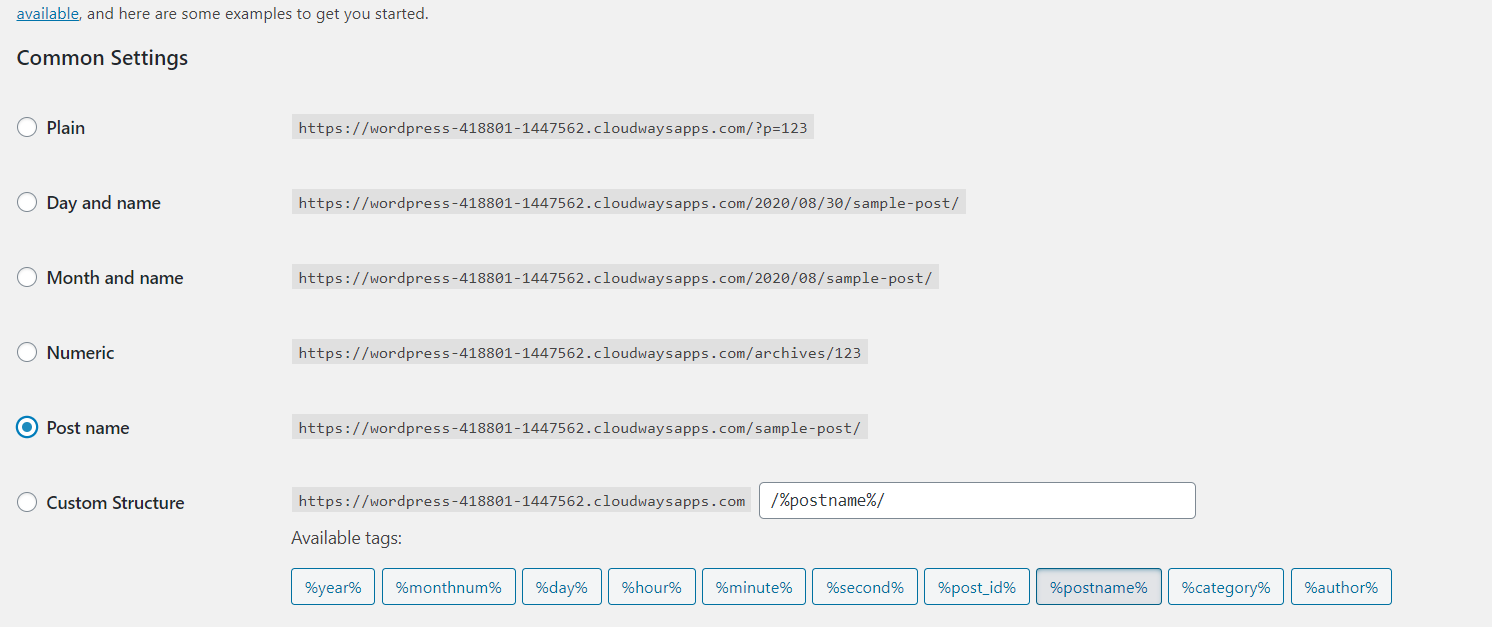
Task: Choose the Day and name radio option
Action: tap(27, 203)
